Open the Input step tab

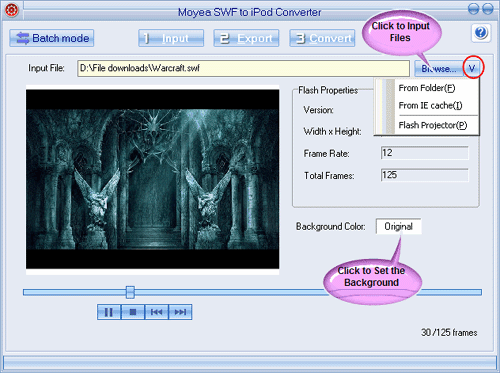point(171,38)
